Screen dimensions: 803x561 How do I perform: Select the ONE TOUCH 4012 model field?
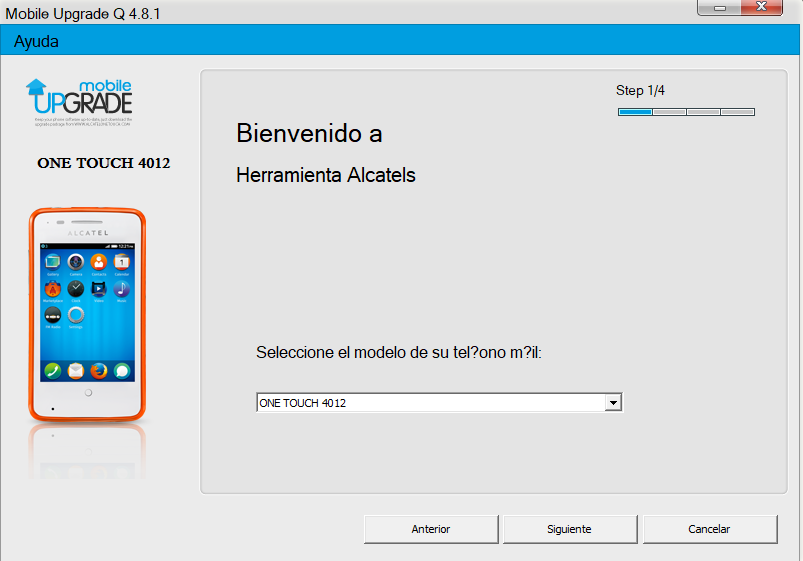(439, 403)
